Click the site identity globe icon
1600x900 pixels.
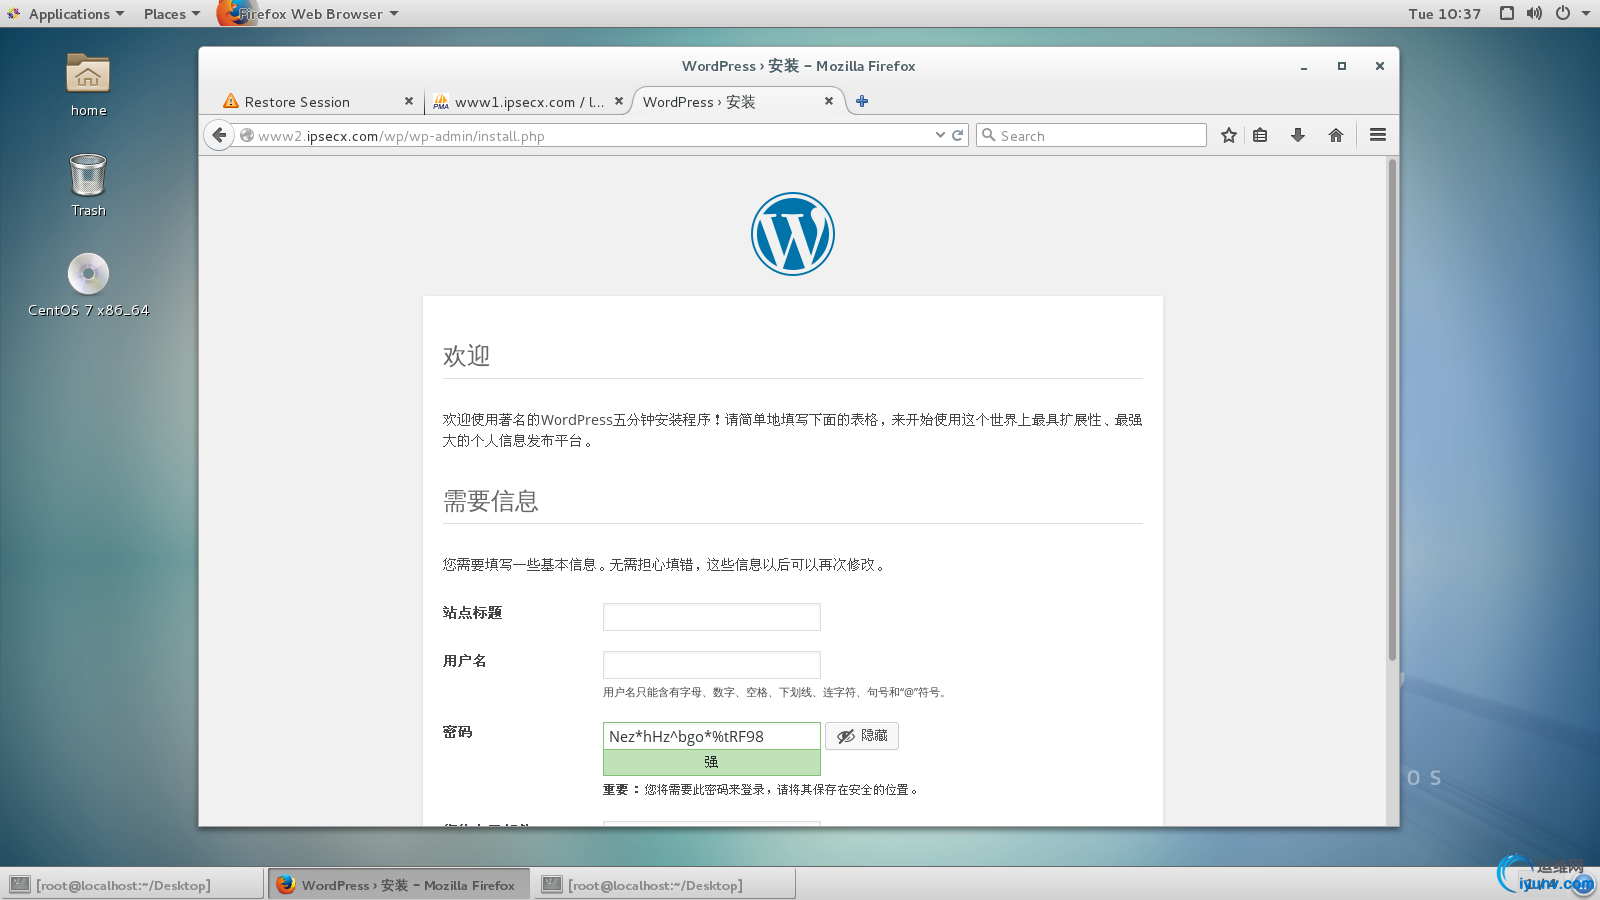[x=247, y=135]
